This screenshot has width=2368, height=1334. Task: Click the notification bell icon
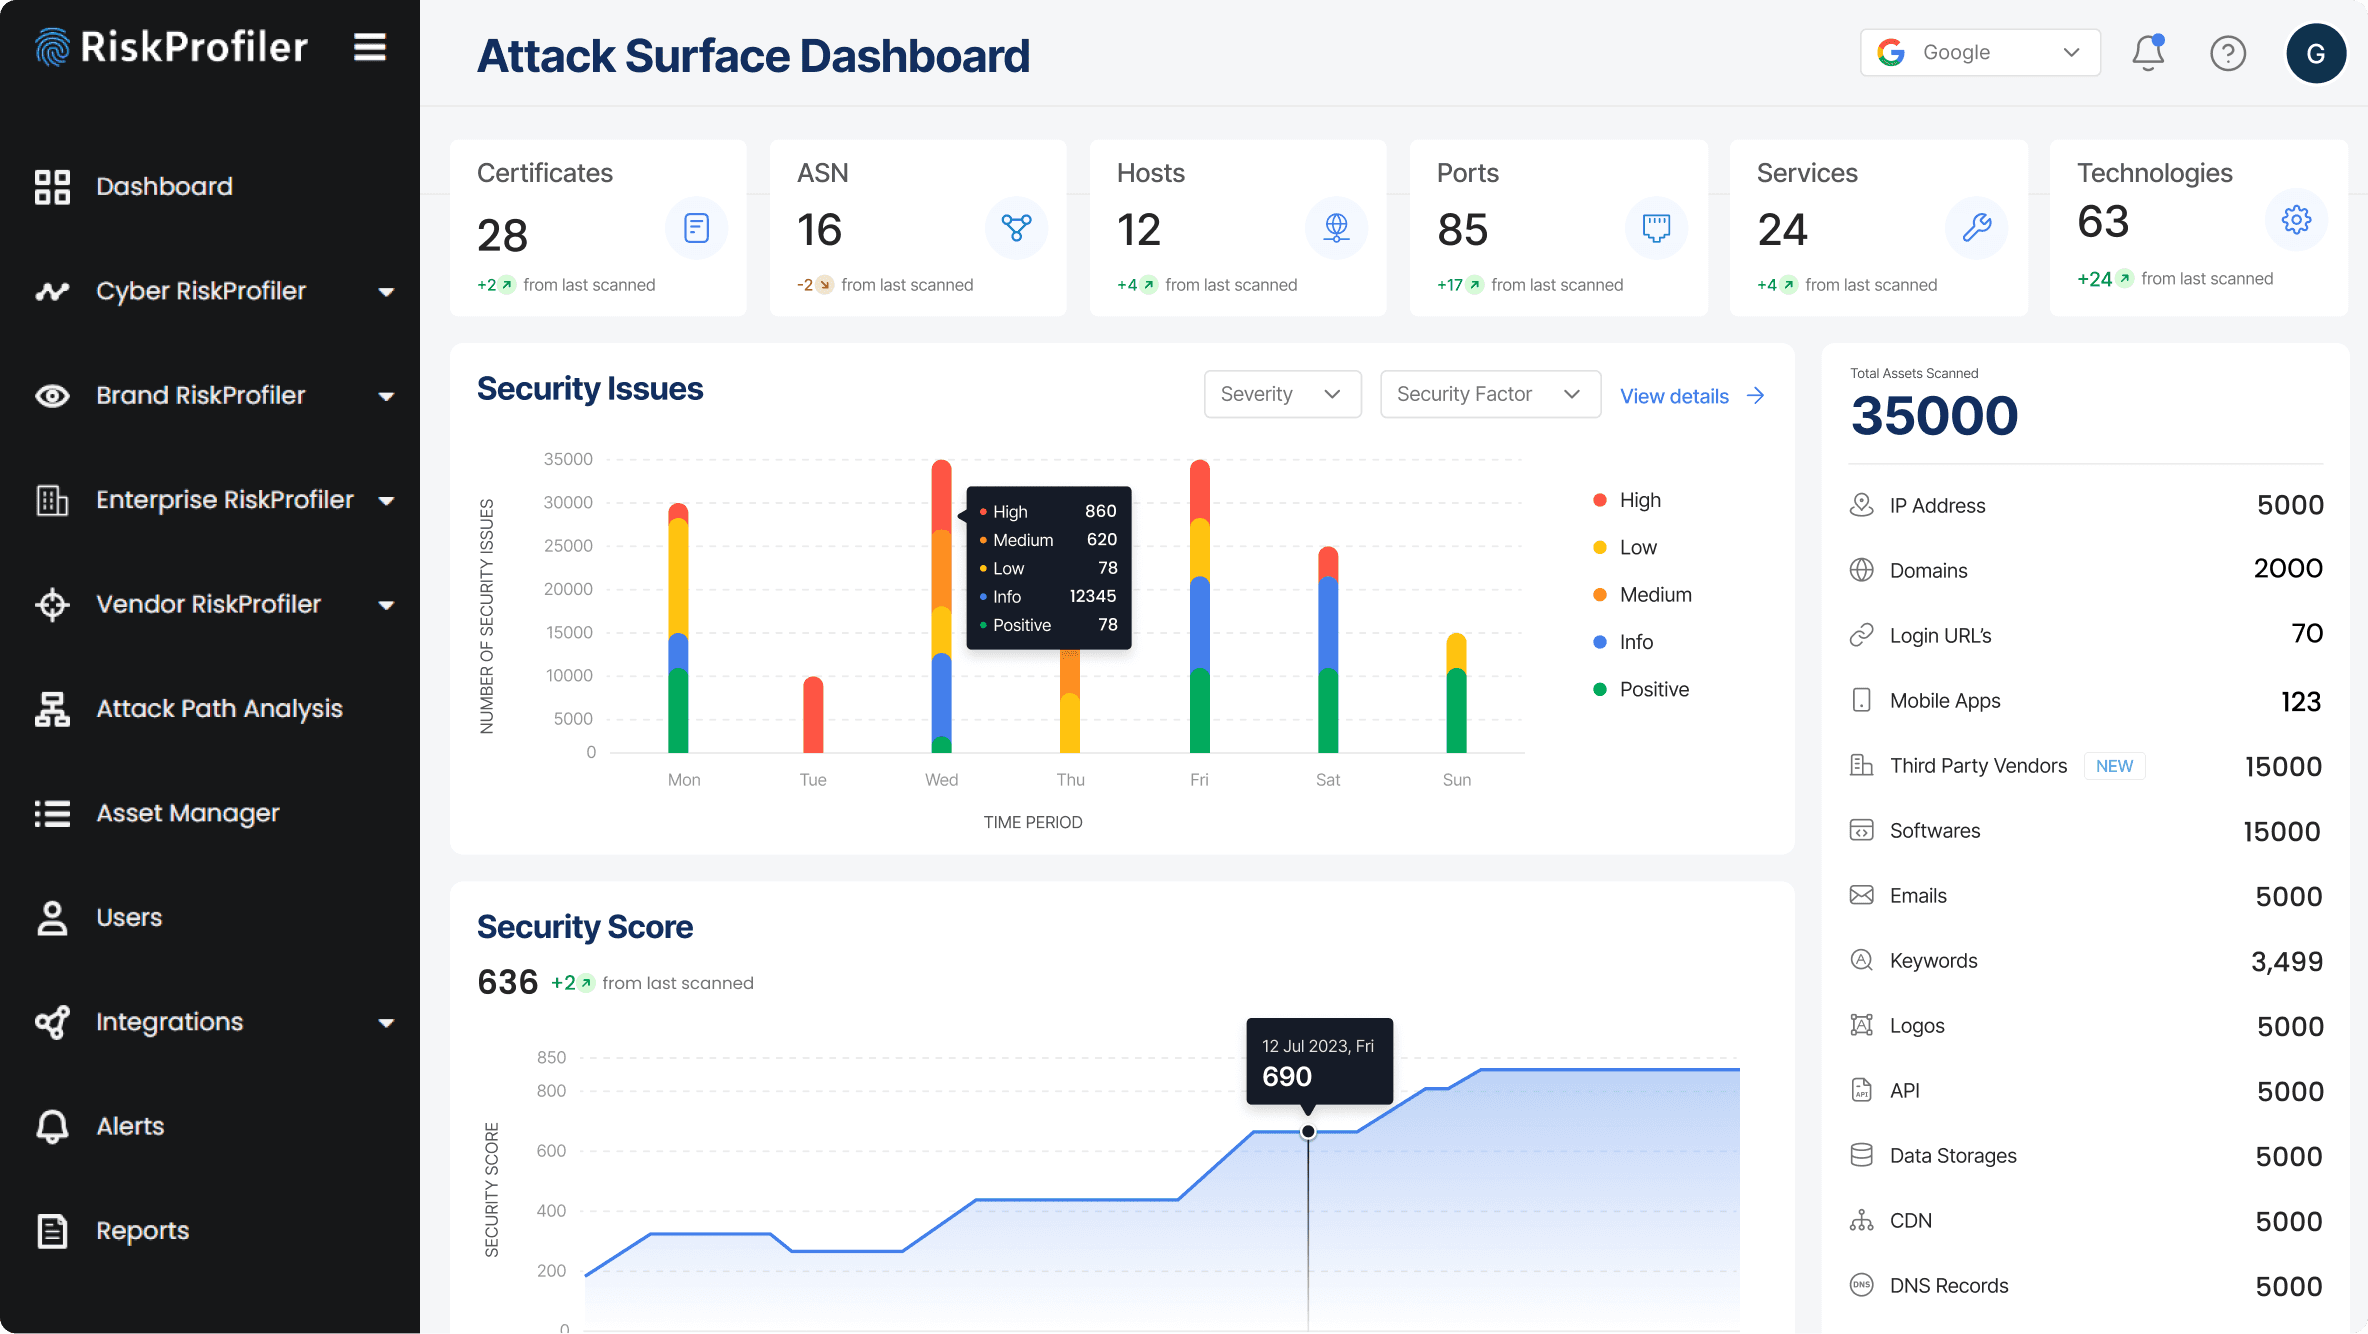coord(2148,53)
